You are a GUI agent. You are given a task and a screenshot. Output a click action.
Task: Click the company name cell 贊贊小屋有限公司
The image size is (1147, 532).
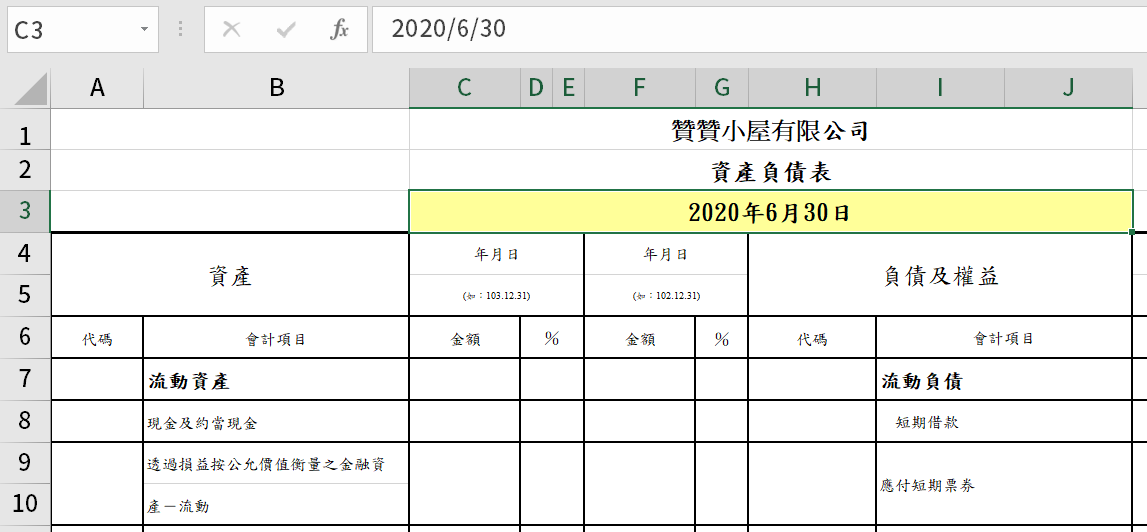click(770, 130)
